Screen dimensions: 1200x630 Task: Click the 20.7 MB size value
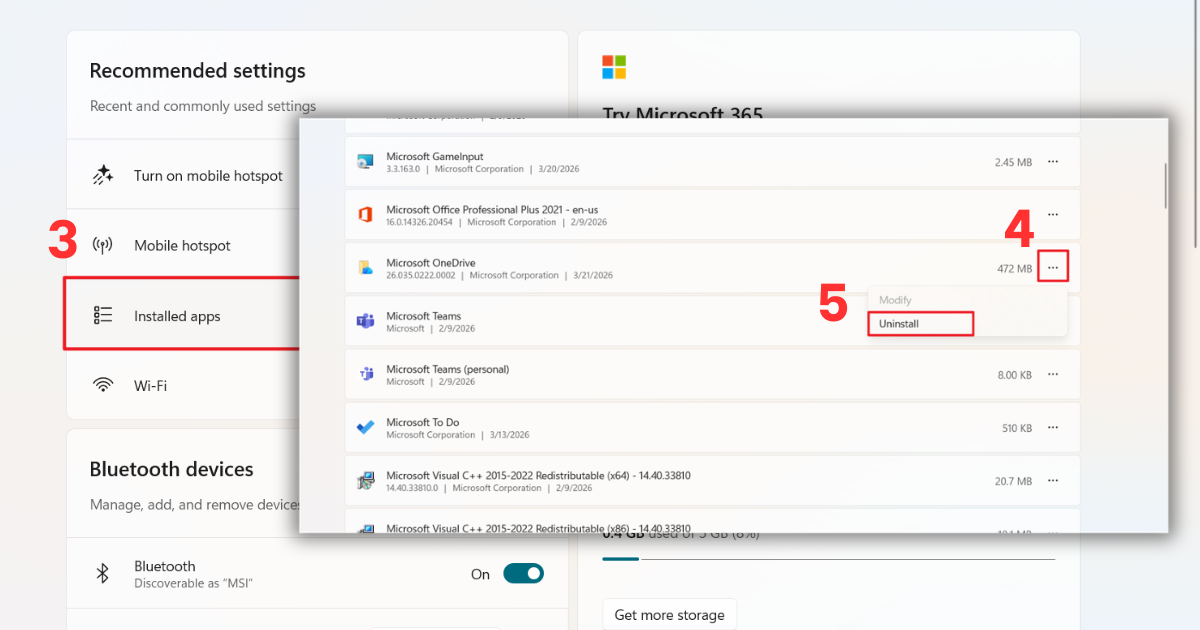[x=1014, y=481]
